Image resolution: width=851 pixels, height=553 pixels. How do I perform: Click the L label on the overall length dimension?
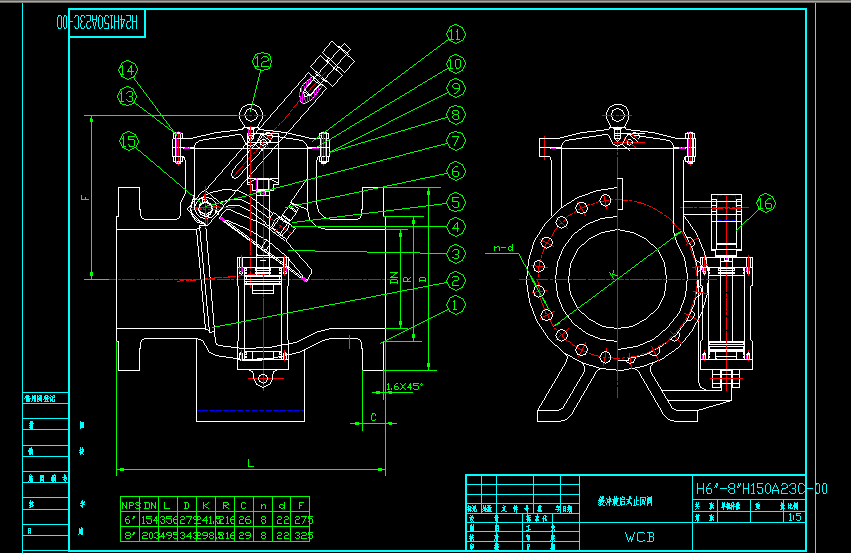[251, 462]
